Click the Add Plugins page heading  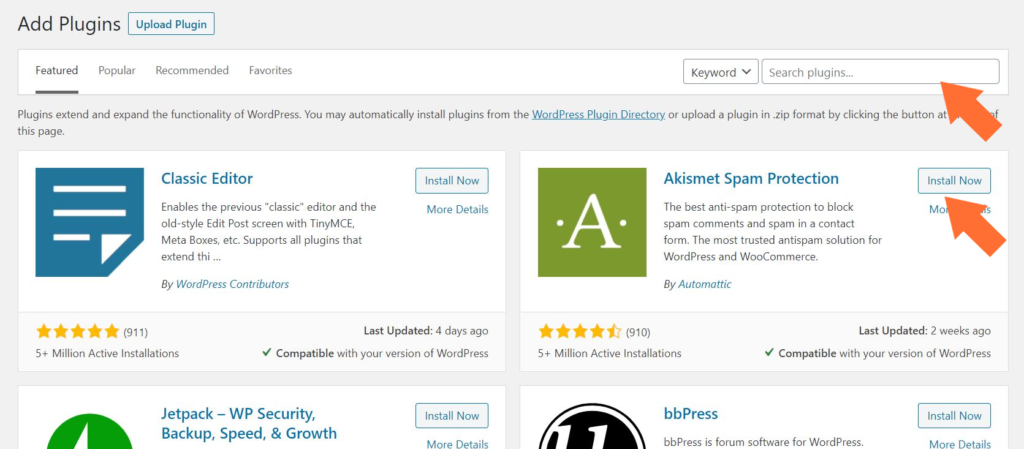click(69, 25)
